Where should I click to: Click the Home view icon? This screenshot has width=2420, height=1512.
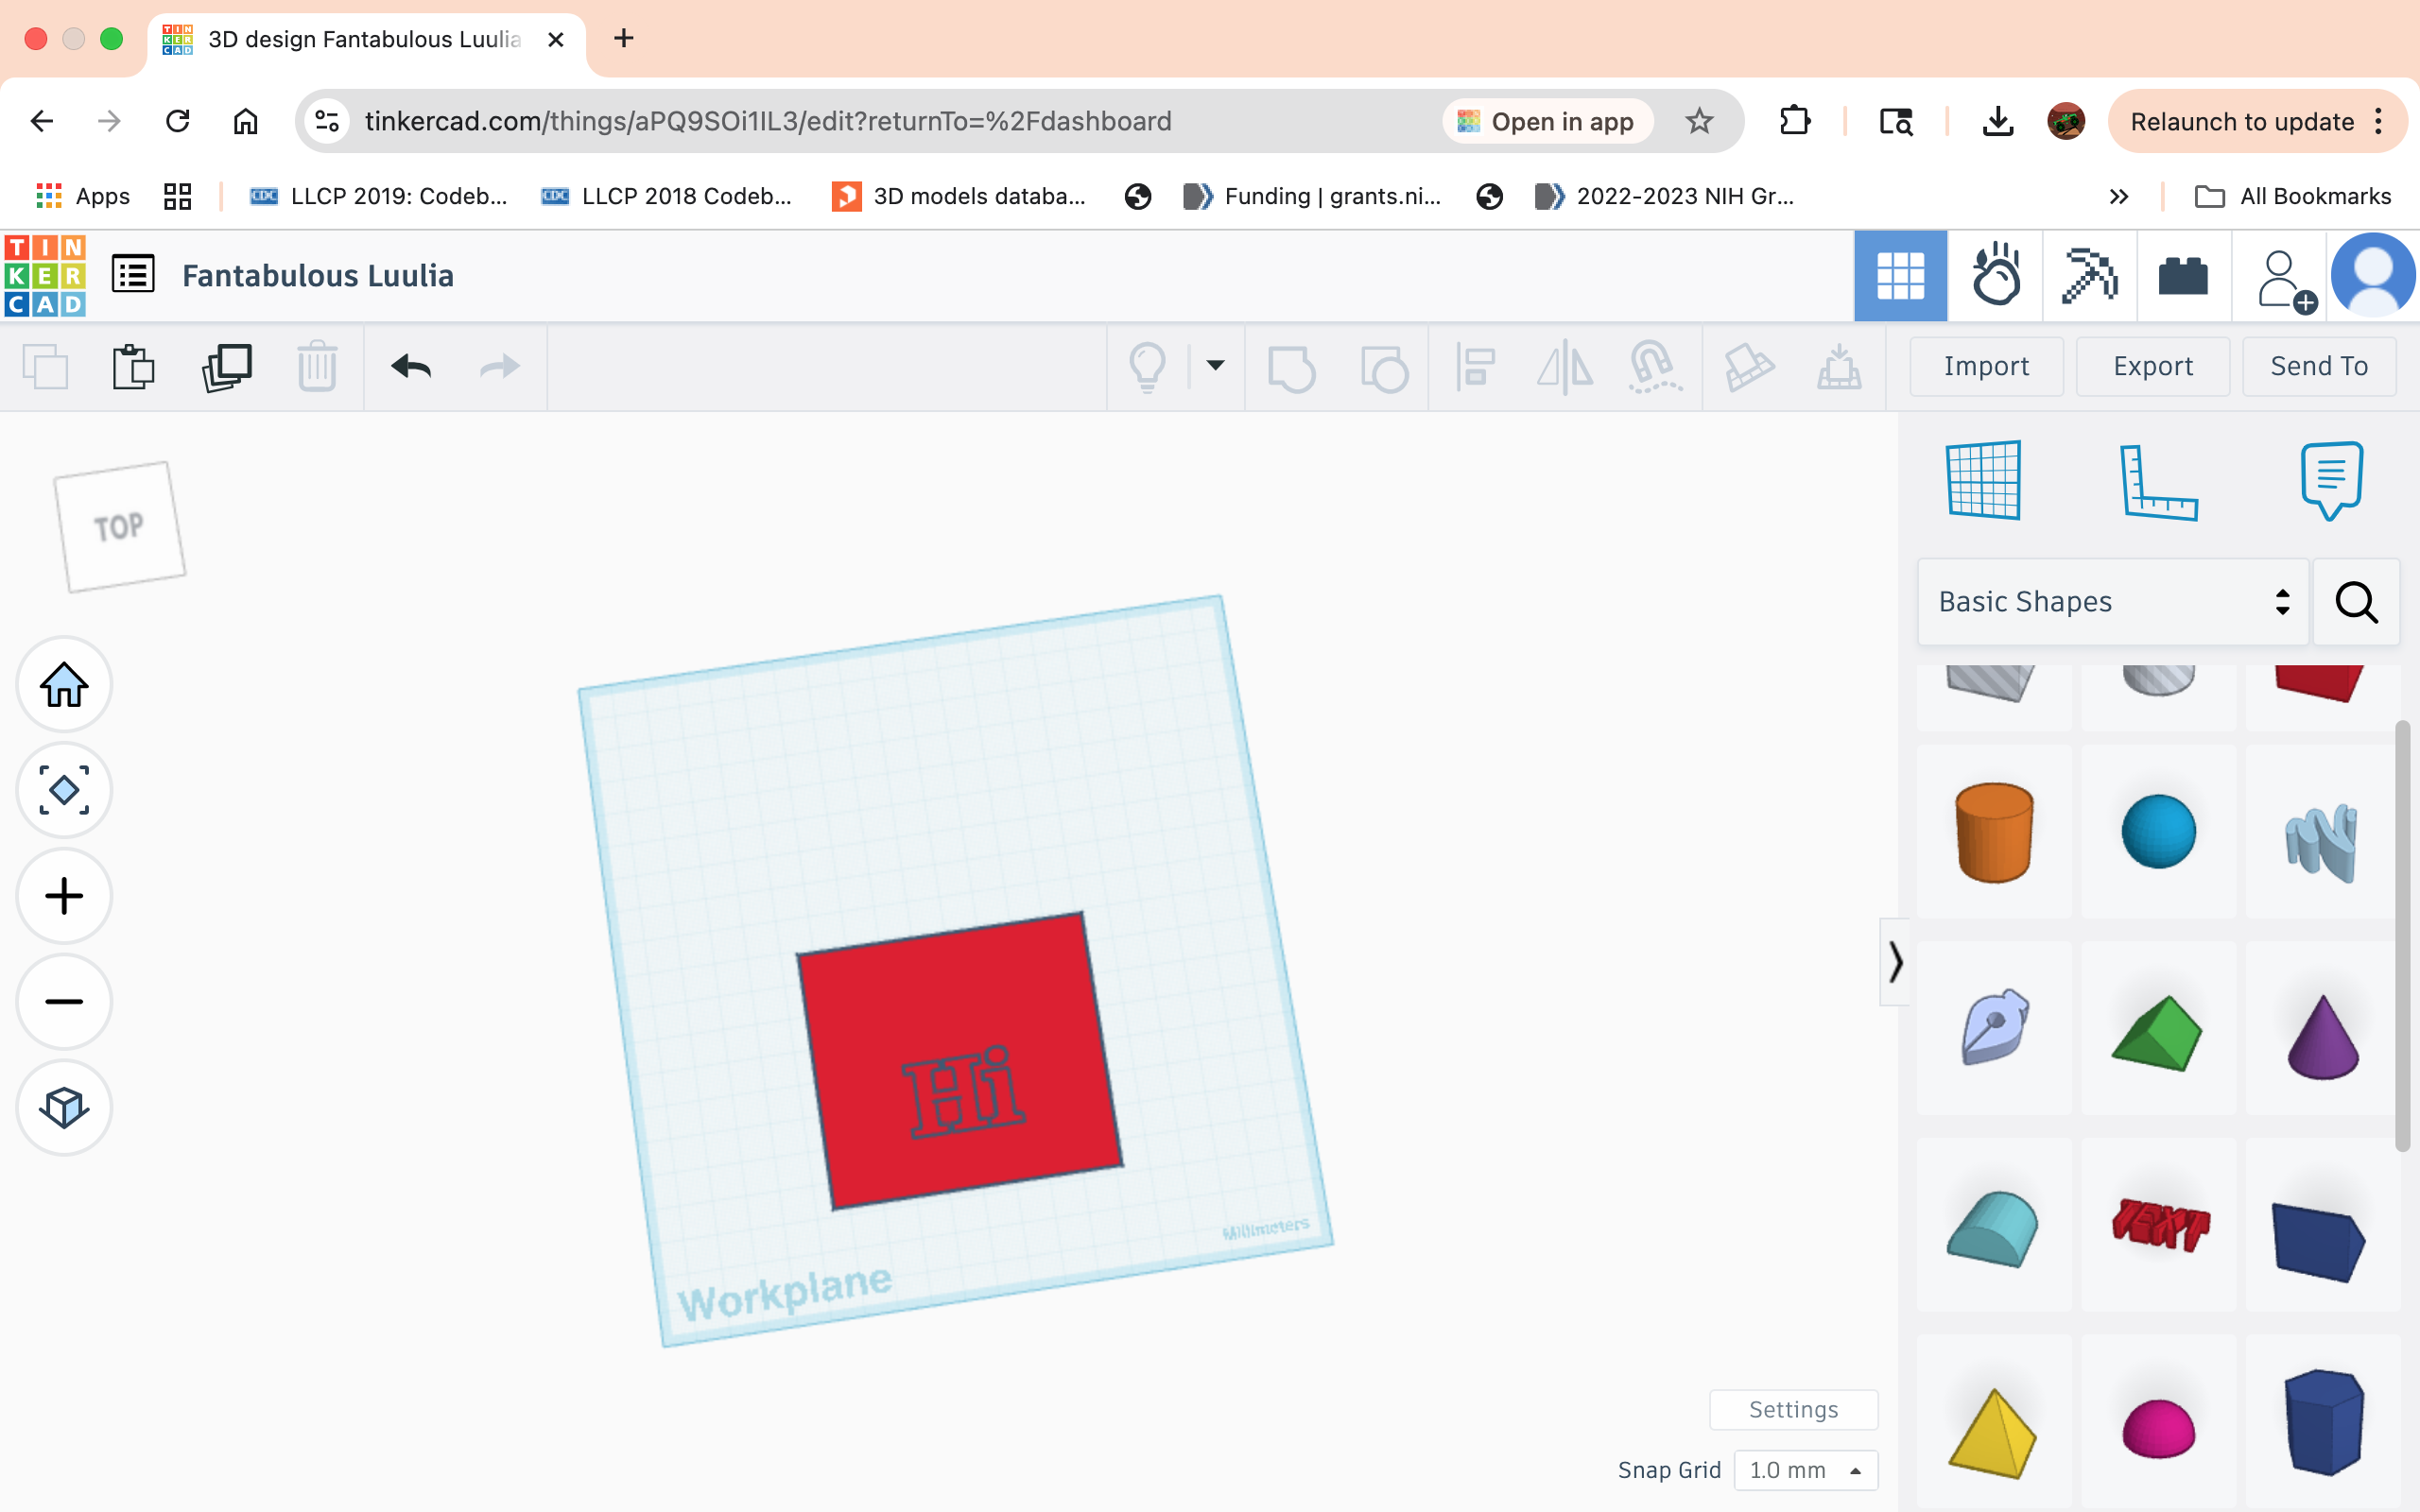pos(64,685)
